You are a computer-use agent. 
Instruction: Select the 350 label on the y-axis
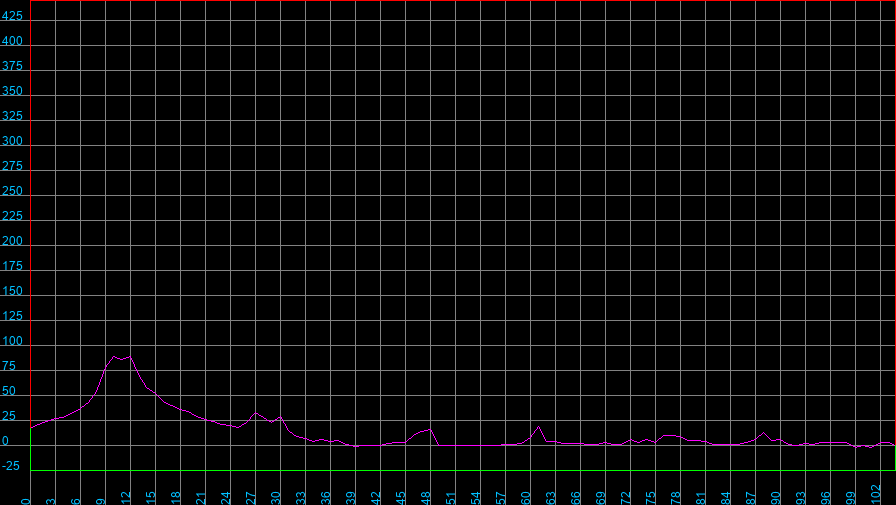coord(12,92)
